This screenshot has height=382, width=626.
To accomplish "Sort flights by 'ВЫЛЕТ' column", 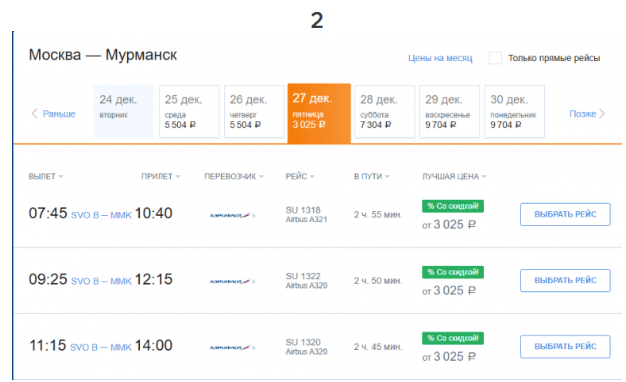I will [x=46, y=176].
